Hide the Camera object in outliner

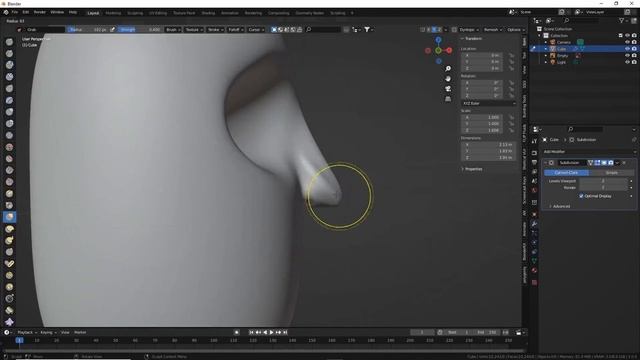coord(627,42)
